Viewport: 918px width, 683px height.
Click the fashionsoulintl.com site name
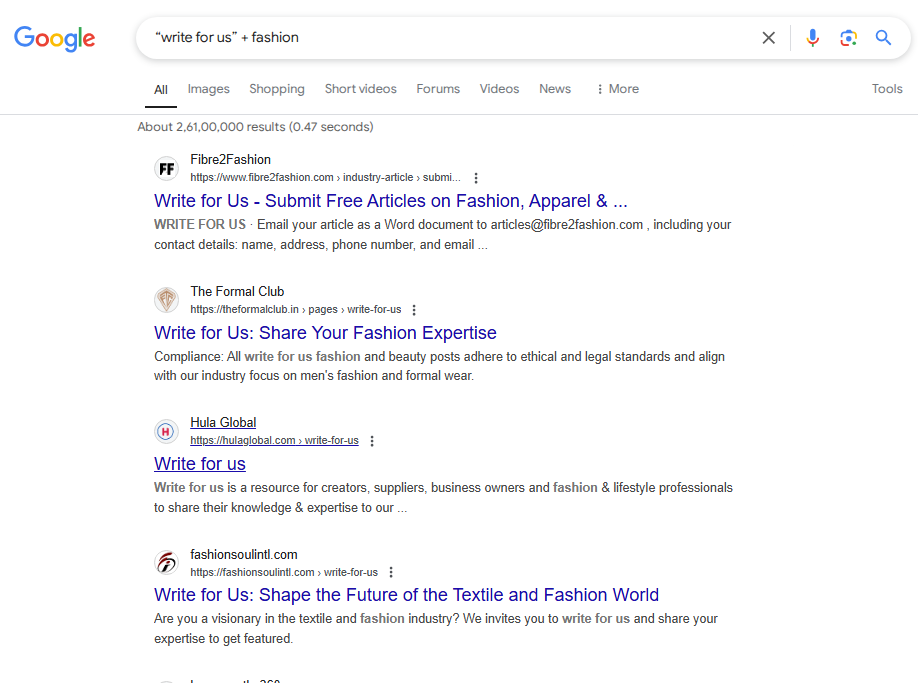tap(244, 554)
